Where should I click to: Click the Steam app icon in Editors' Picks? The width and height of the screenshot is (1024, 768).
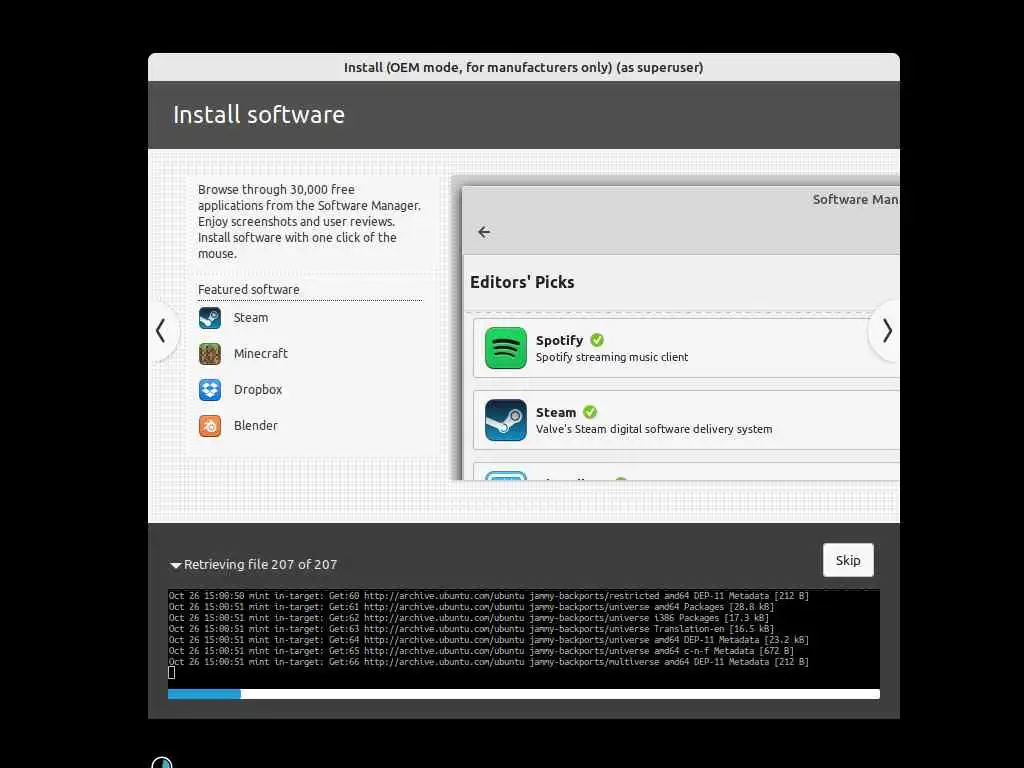click(x=505, y=420)
